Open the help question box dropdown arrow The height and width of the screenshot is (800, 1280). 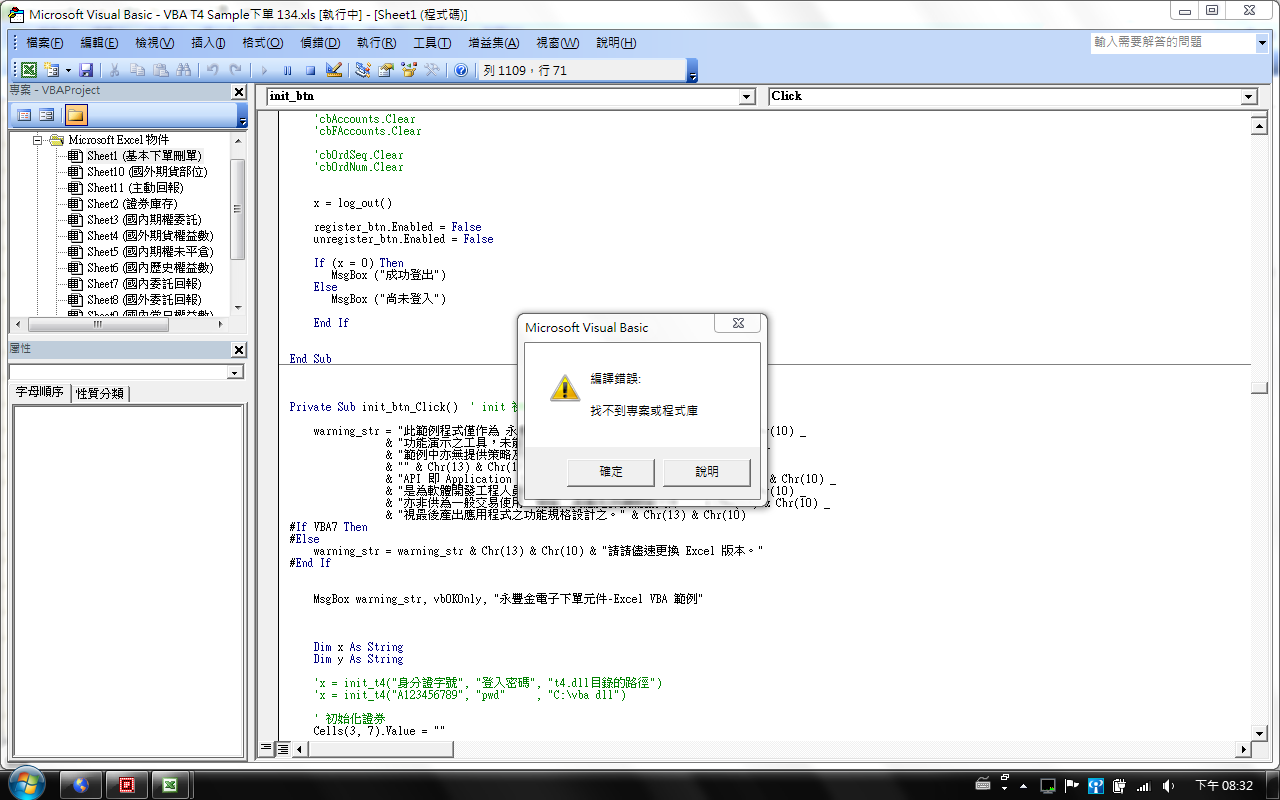tap(1261, 43)
